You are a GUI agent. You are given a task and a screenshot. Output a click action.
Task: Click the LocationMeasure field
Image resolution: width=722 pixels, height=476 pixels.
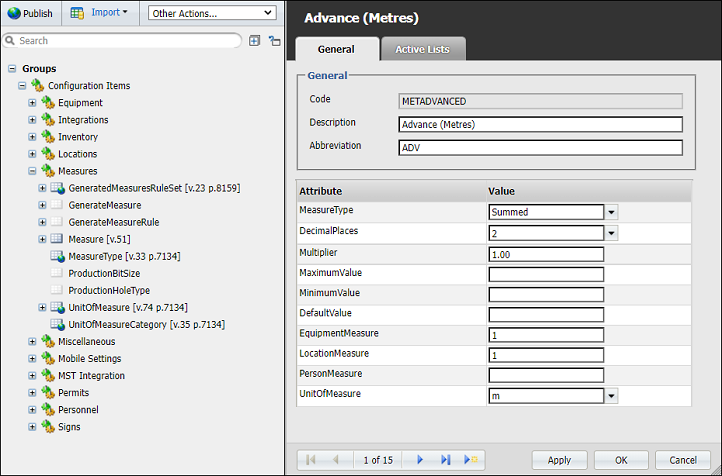click(546, 355)
